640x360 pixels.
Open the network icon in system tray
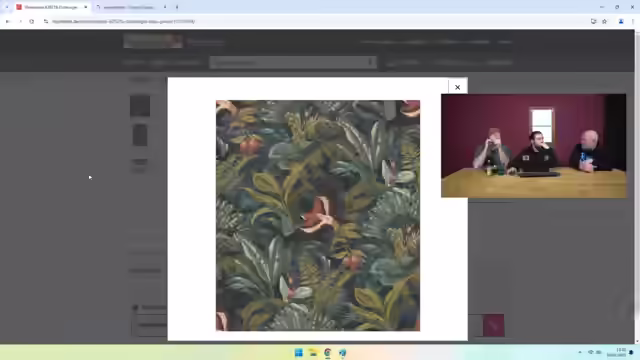591,352
